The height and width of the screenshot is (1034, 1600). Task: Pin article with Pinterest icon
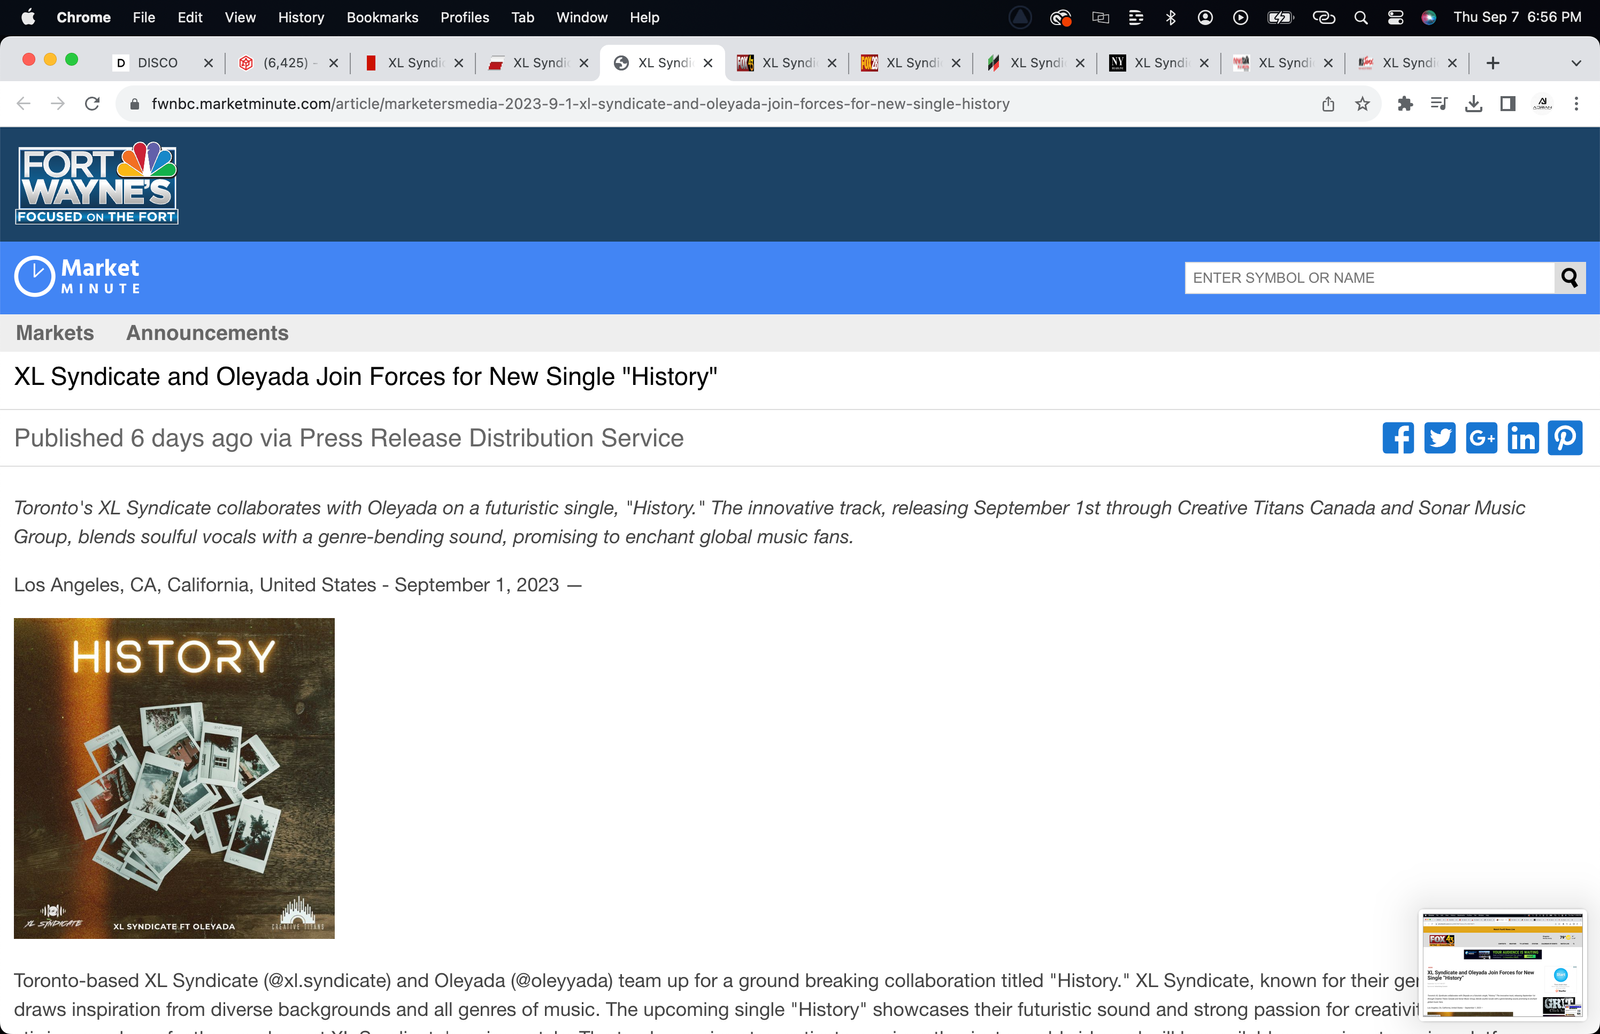(x=1565, y=438)
